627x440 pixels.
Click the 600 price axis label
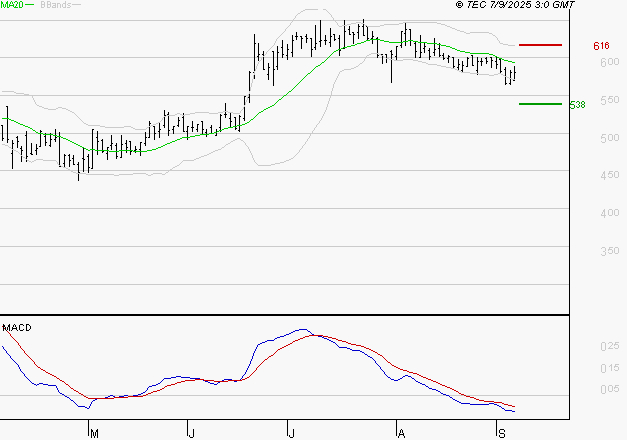(x=610, y=62)
